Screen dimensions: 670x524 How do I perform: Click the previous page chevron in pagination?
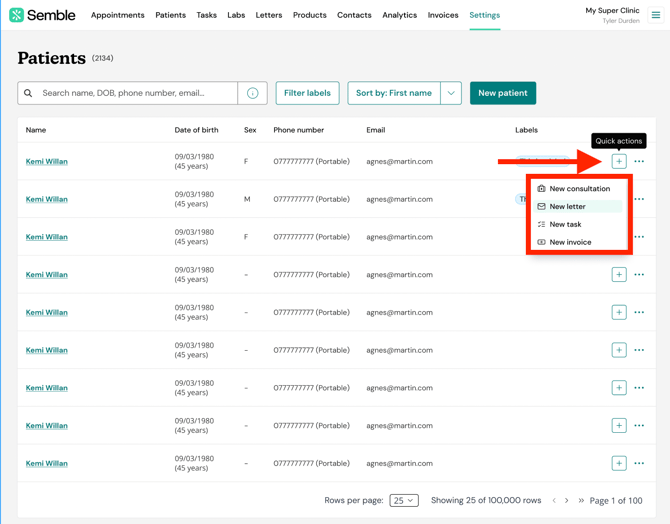click(554, 500)
